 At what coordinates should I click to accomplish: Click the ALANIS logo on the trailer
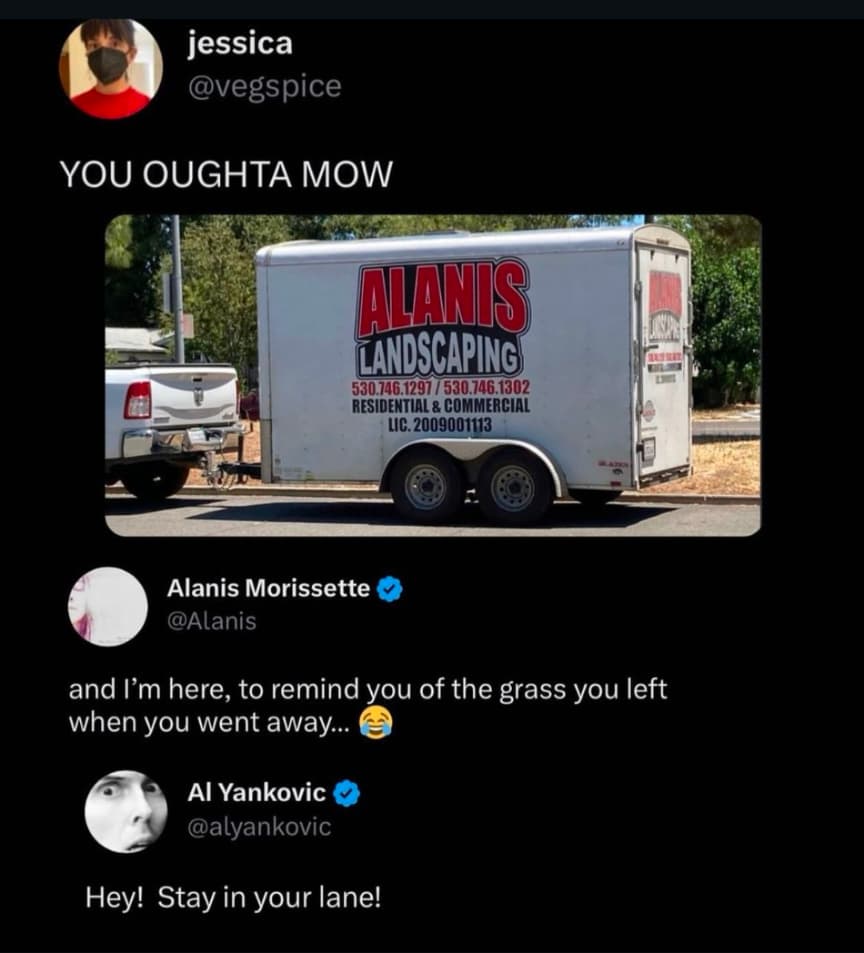point(442,299)
